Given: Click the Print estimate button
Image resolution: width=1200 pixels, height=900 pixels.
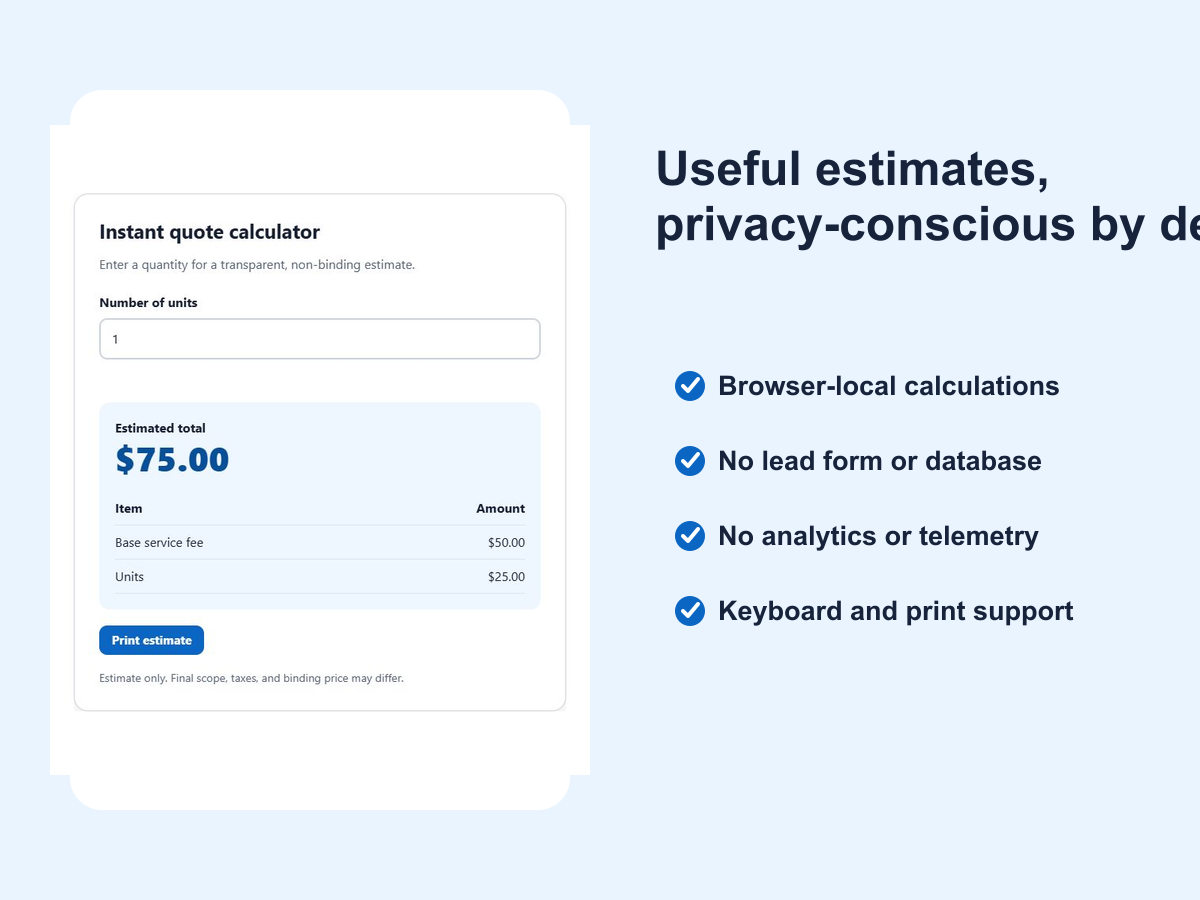Looking at the screenshot, I should [151, 640].
